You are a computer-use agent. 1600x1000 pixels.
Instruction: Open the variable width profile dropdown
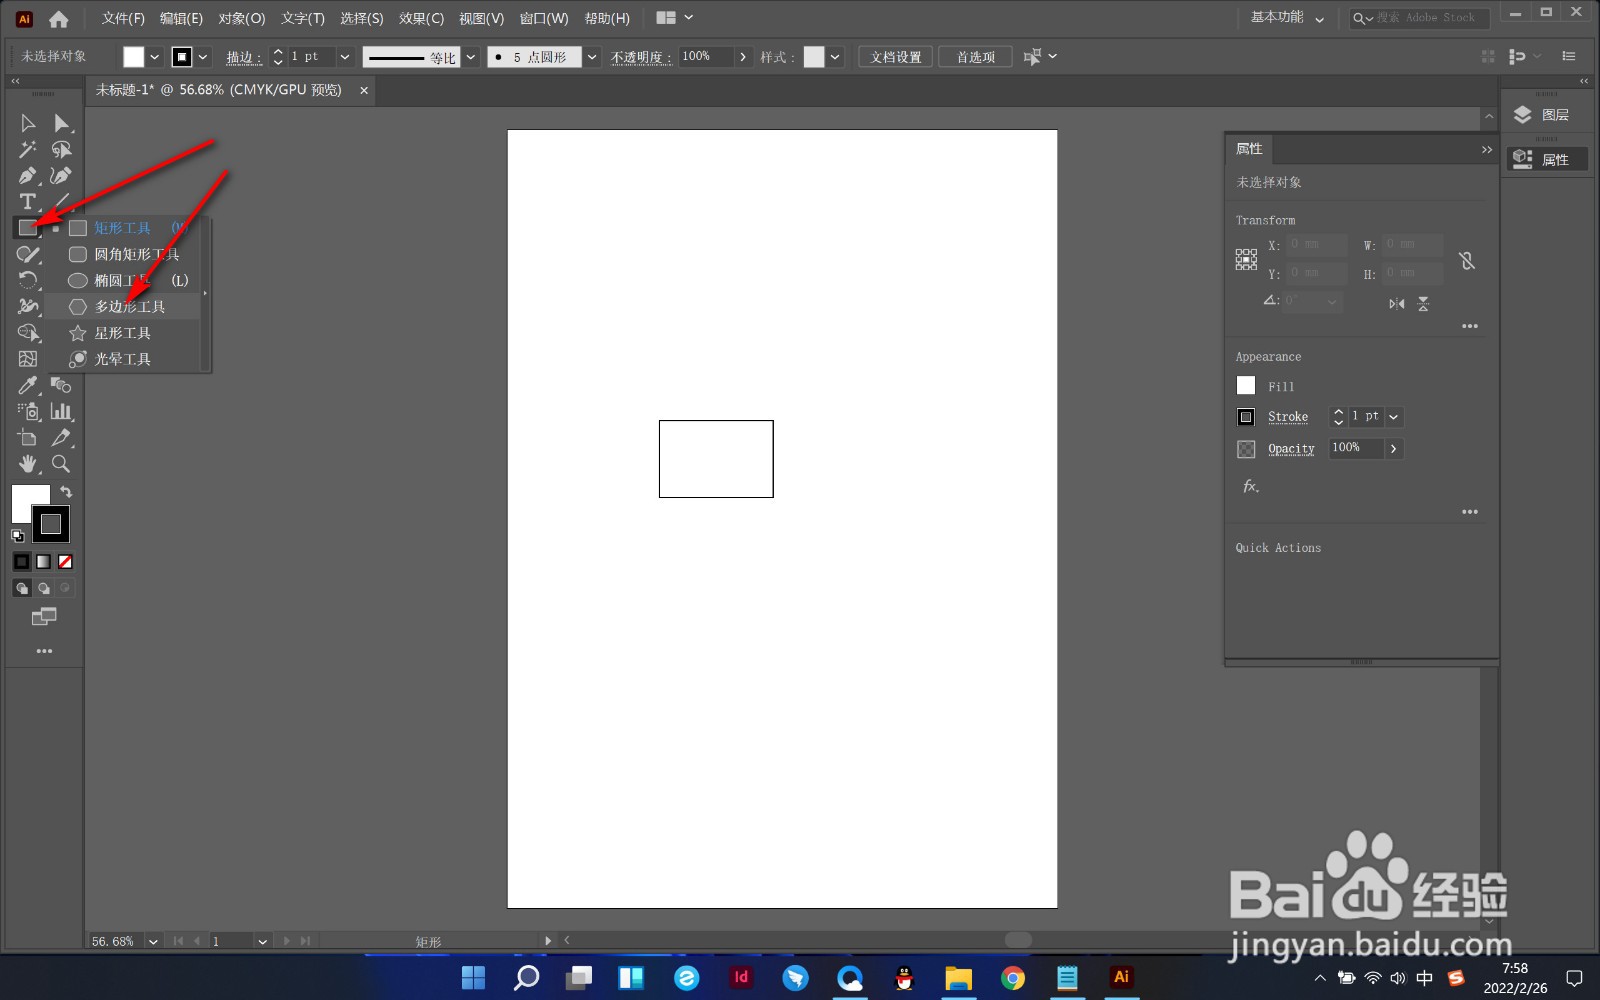tap(471, 57)
